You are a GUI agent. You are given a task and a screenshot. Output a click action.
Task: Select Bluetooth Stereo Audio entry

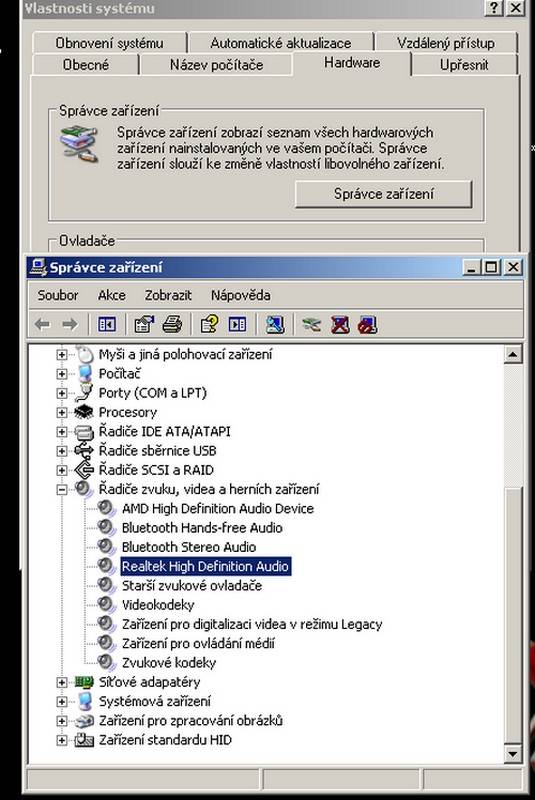click(x=189, y=547)
